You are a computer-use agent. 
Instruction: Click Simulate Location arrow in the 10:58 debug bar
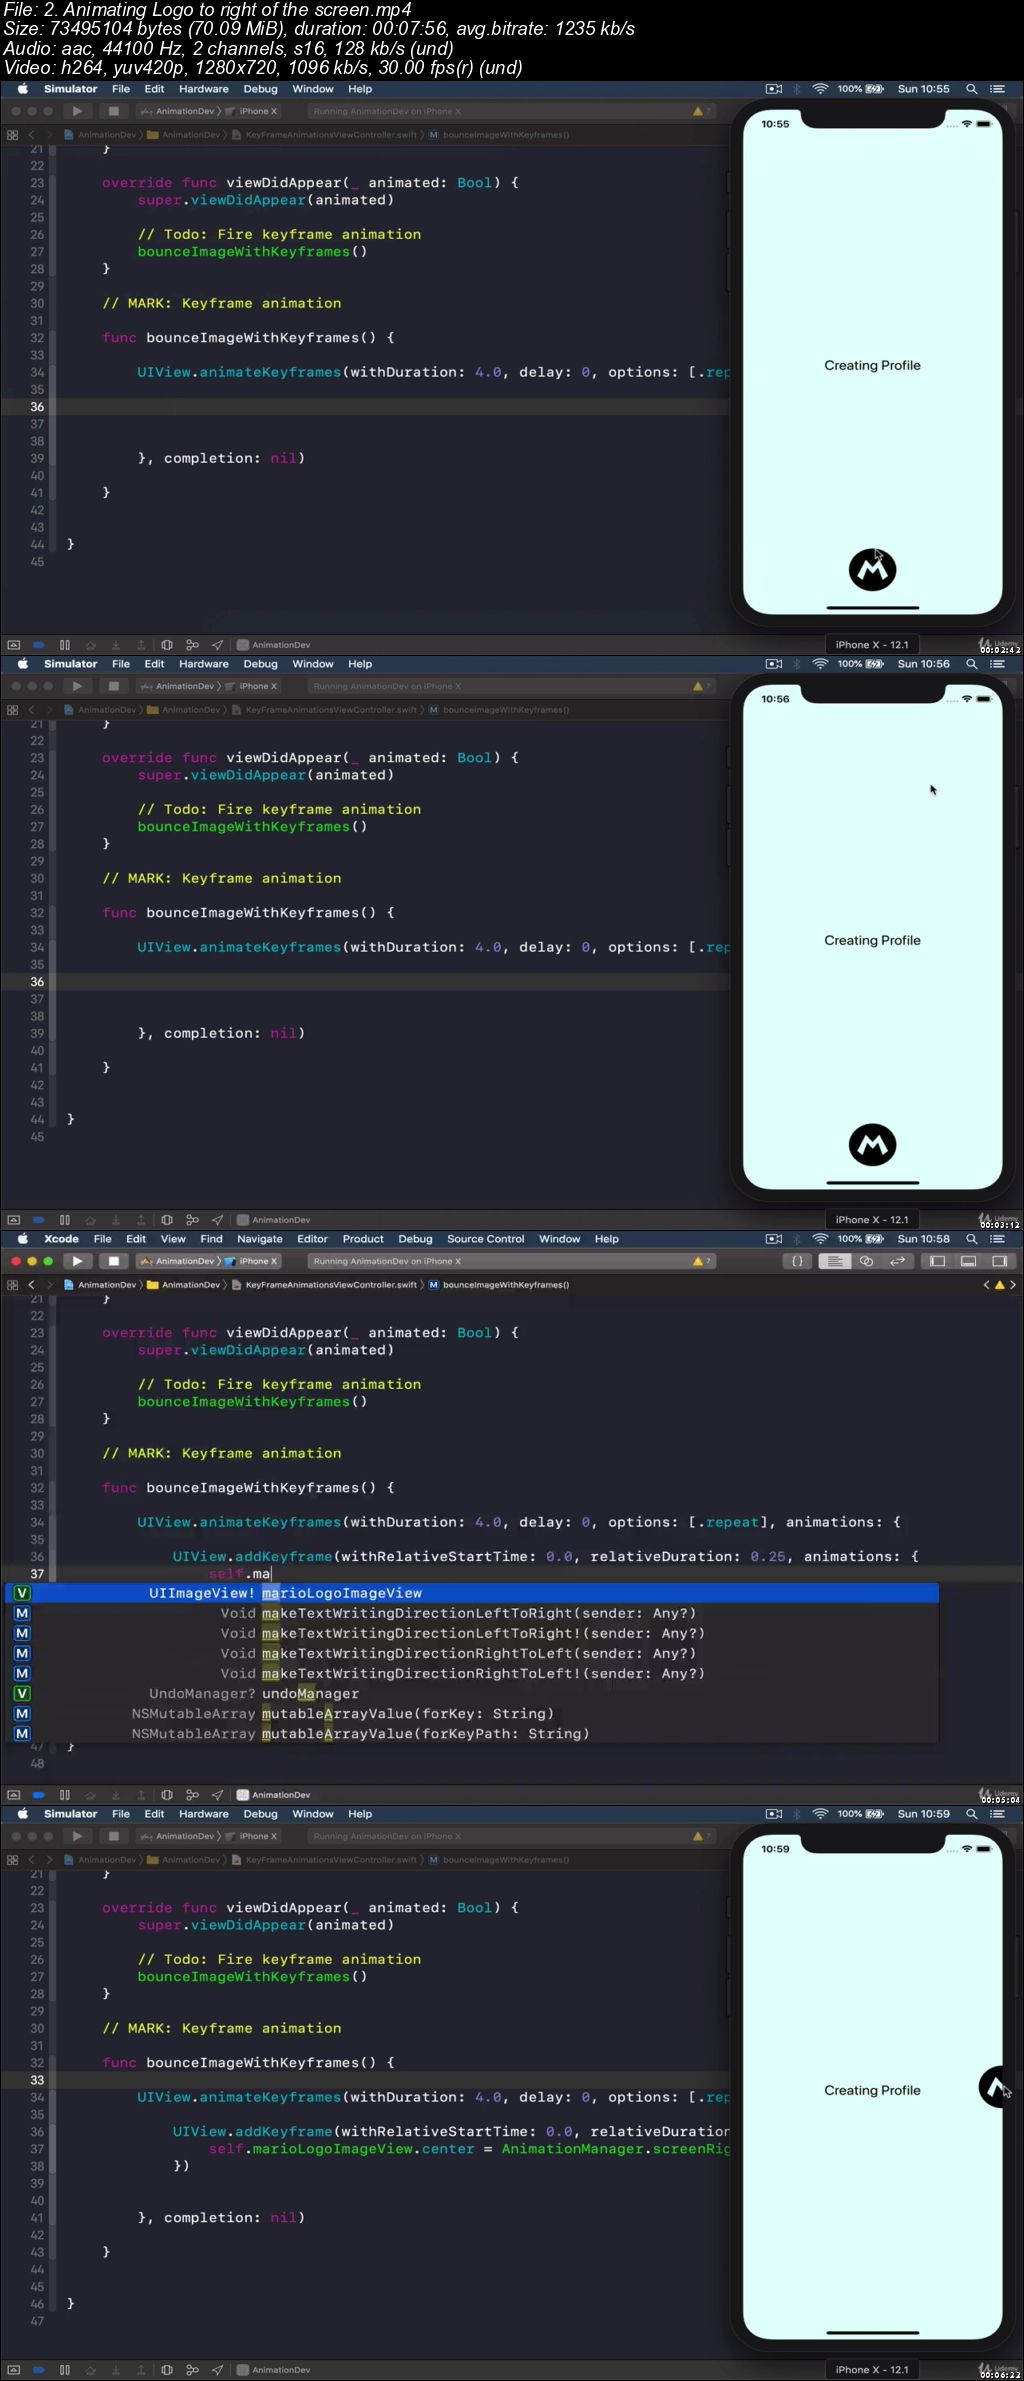[217, 1795]
